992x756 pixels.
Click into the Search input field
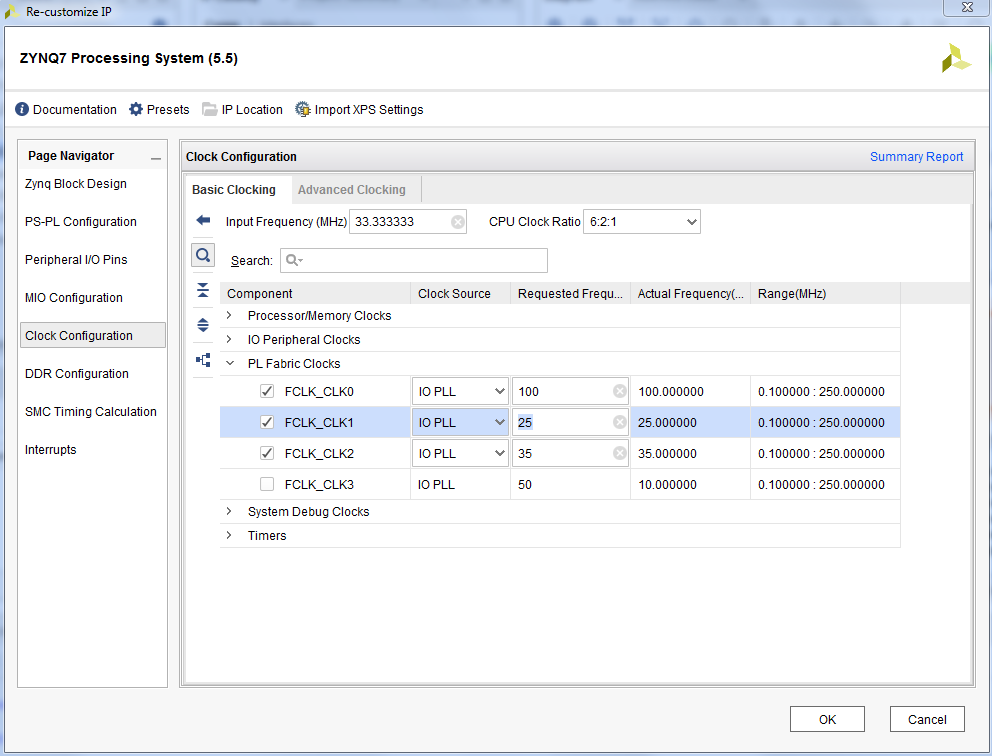pyautogui.click(x=414, y=260)
